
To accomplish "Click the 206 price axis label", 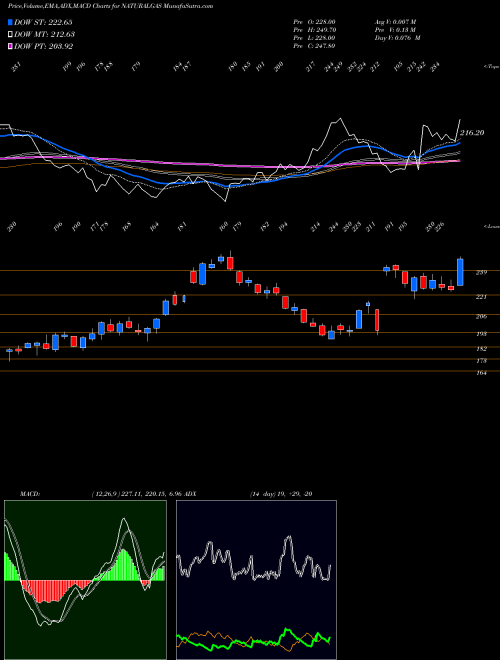I will pos(481,317).
